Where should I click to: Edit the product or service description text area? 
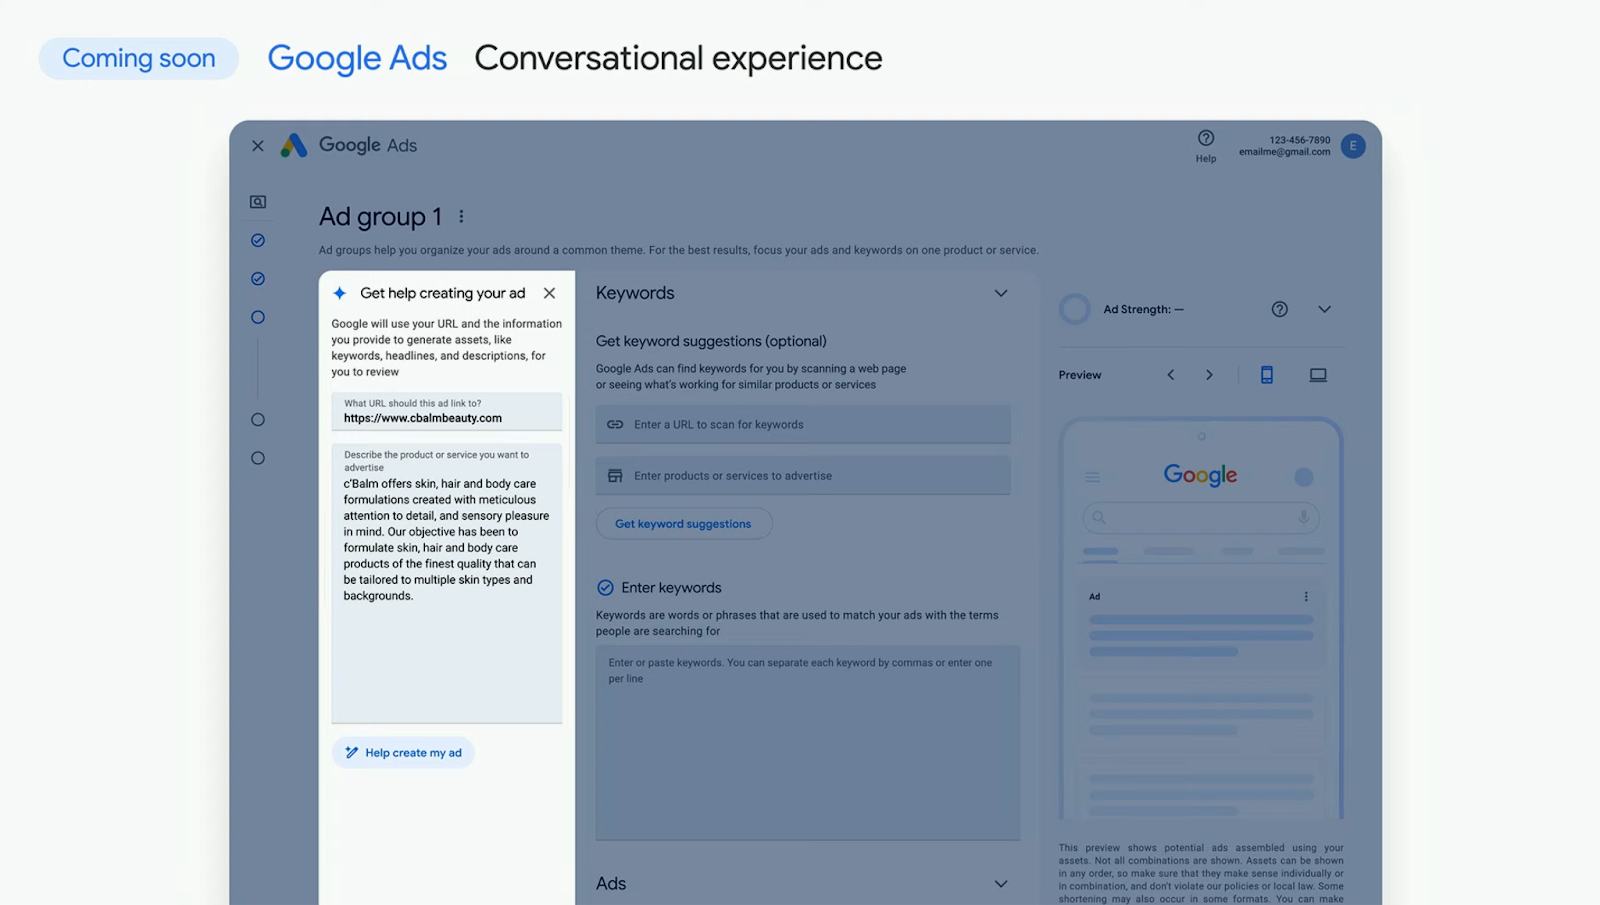click(447, 583)
